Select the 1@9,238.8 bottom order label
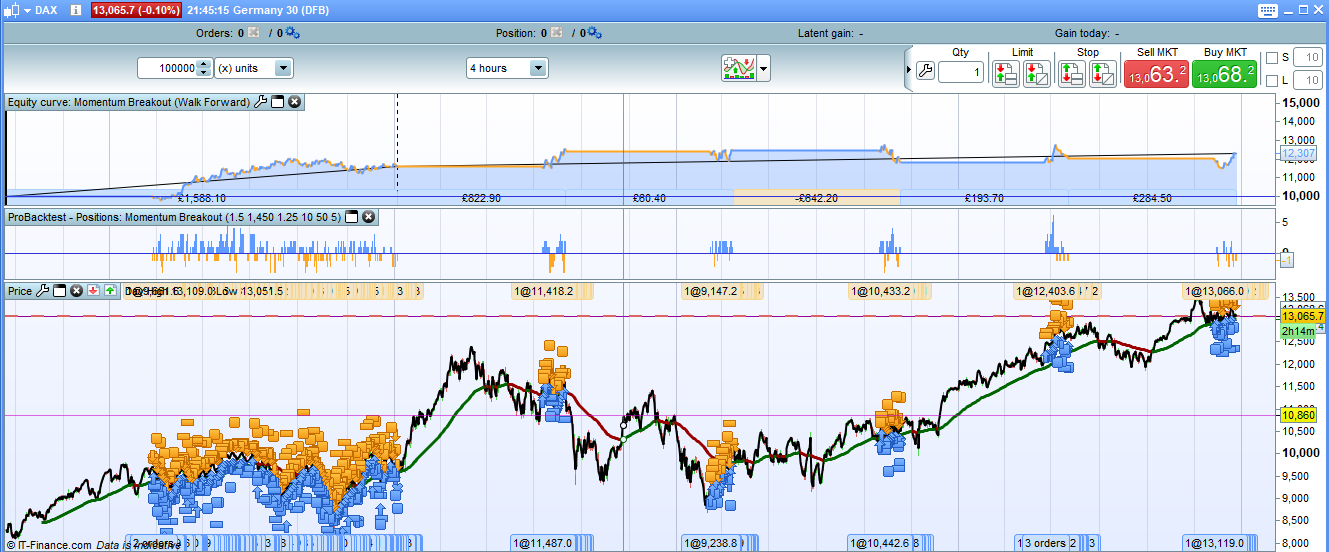This screenshot has height=552, width=1329. 711,543
